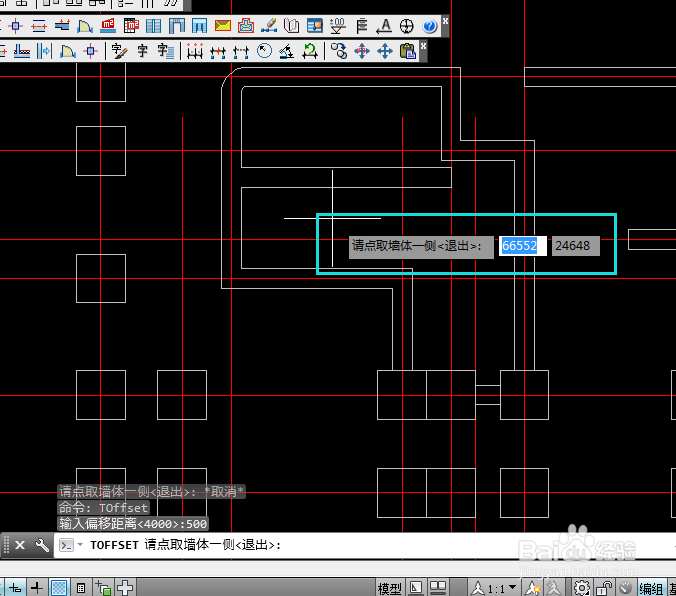Viewport: 676px width, 596px height.
Task: Click the green rotate arrow dimension icon
Action: click(310, 51)
